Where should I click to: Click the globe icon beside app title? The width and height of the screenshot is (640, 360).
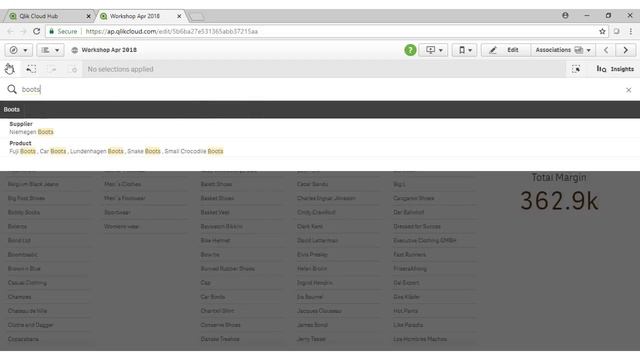coord(74,50)
